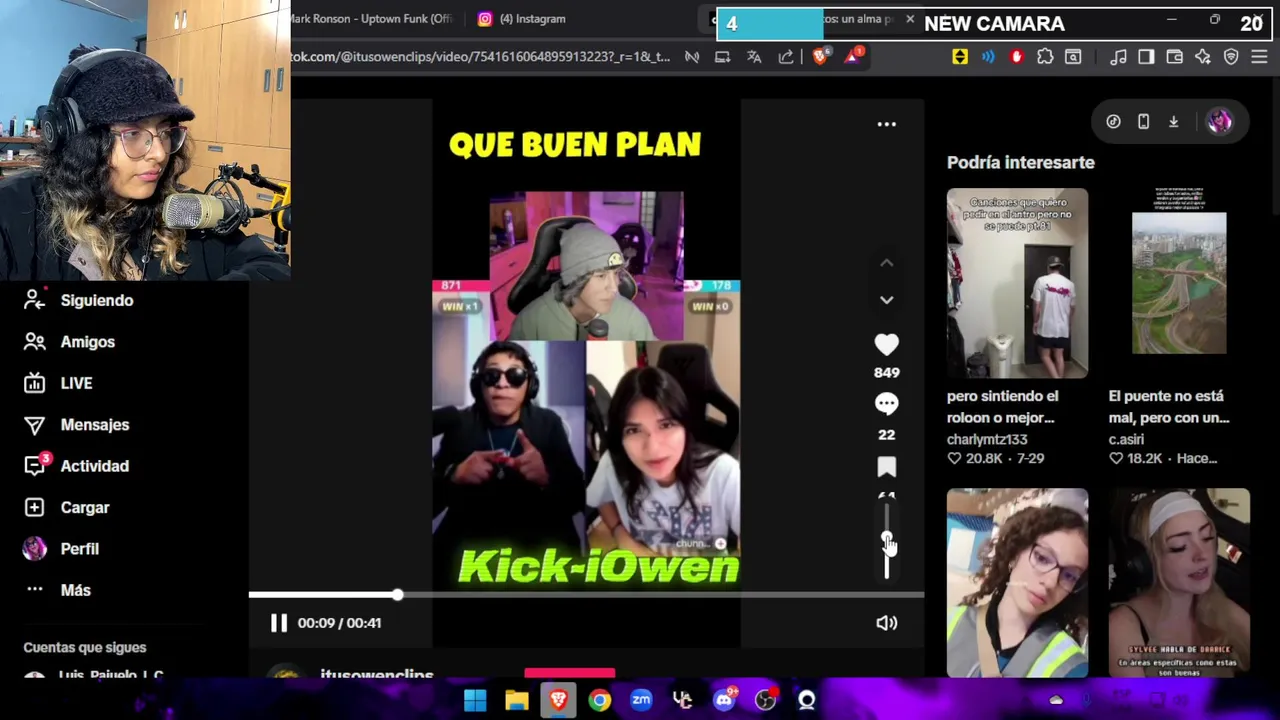Click the music note playlist icon
The image size is (1280, 720).
click(1118, 57)
